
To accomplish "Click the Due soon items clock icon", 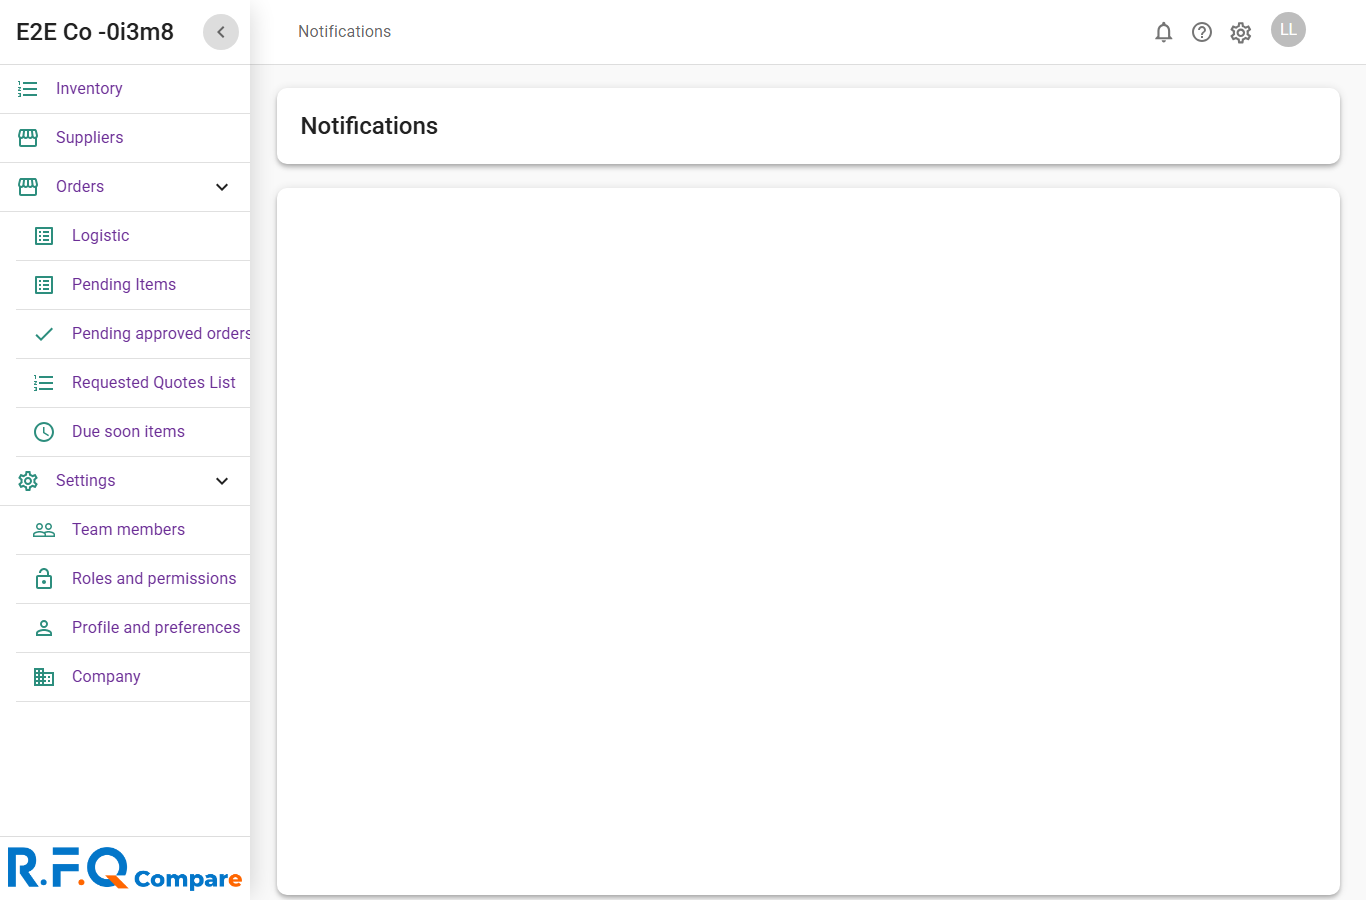I will tap(44, 432).
